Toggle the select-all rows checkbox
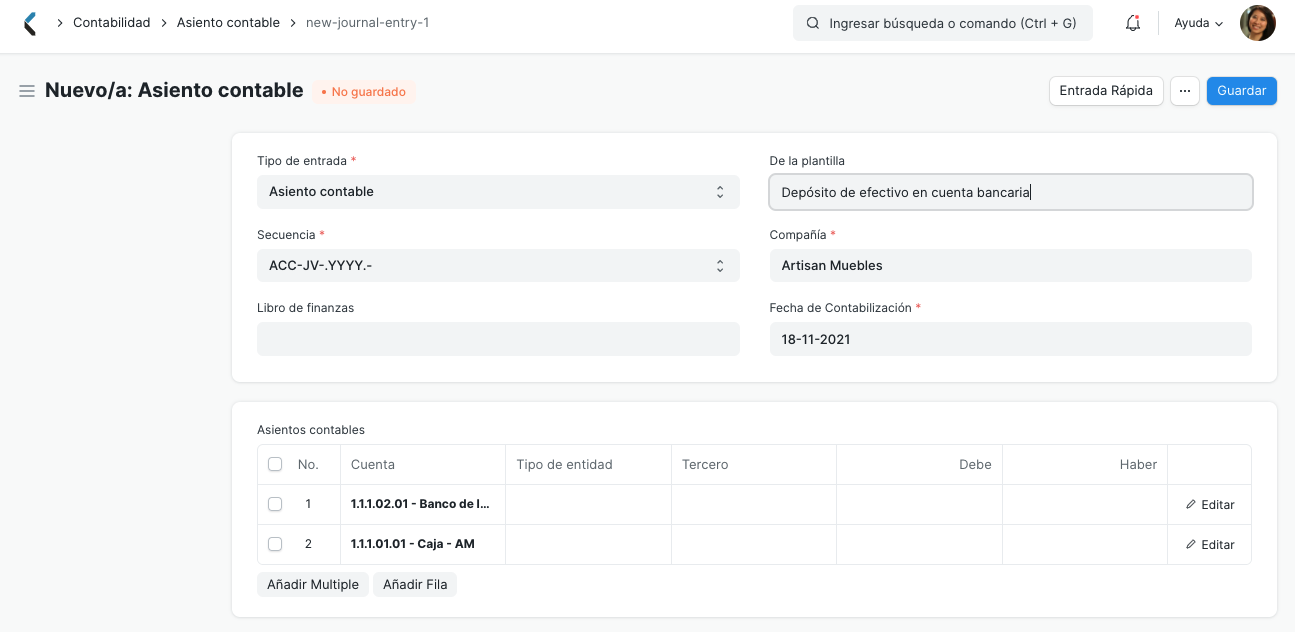The image size is (1295, 632). click(275, 464)
